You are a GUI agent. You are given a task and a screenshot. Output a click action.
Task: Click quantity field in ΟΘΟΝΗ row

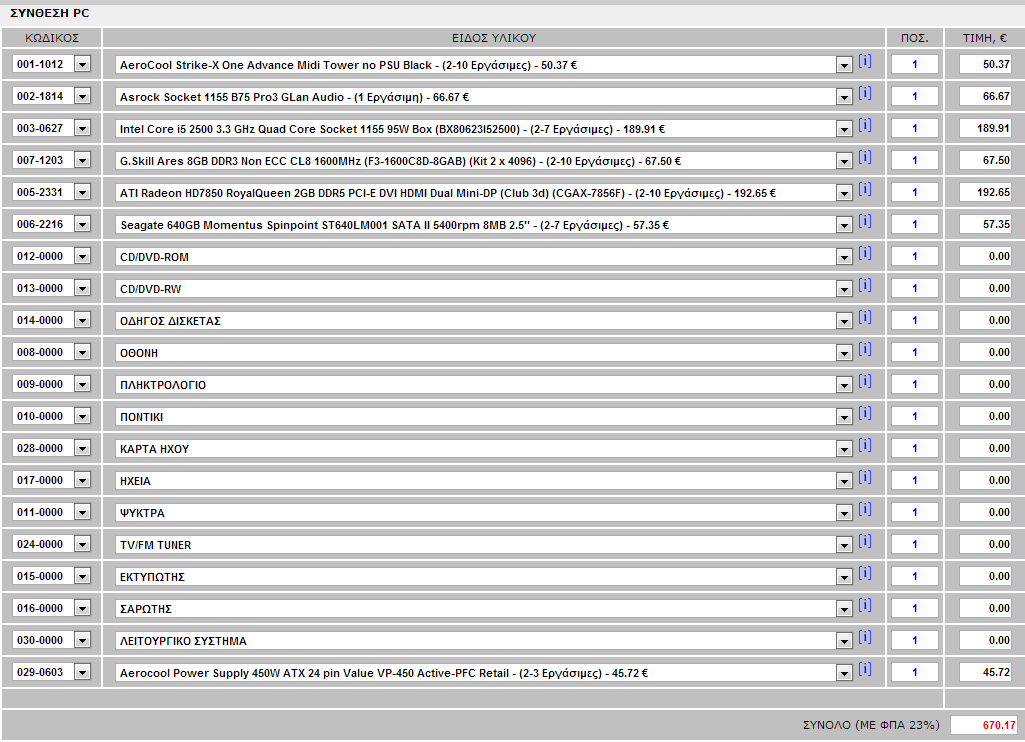pos(915,352)
